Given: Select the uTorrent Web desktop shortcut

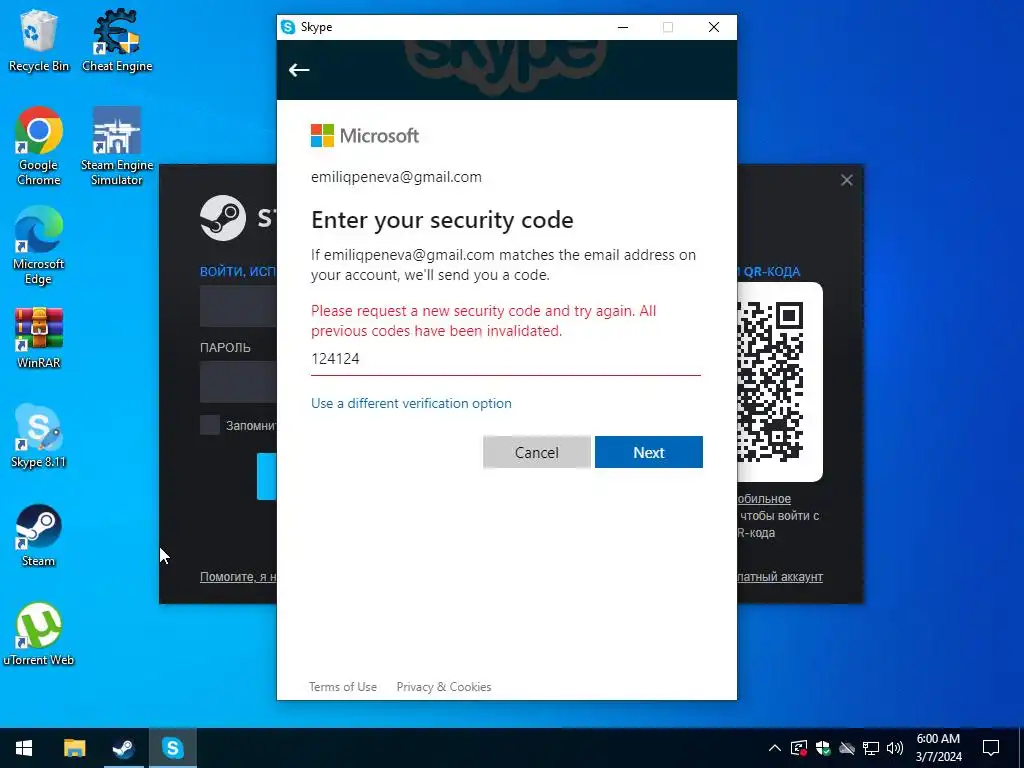Looking at the screenshot, I should (39, 634).
